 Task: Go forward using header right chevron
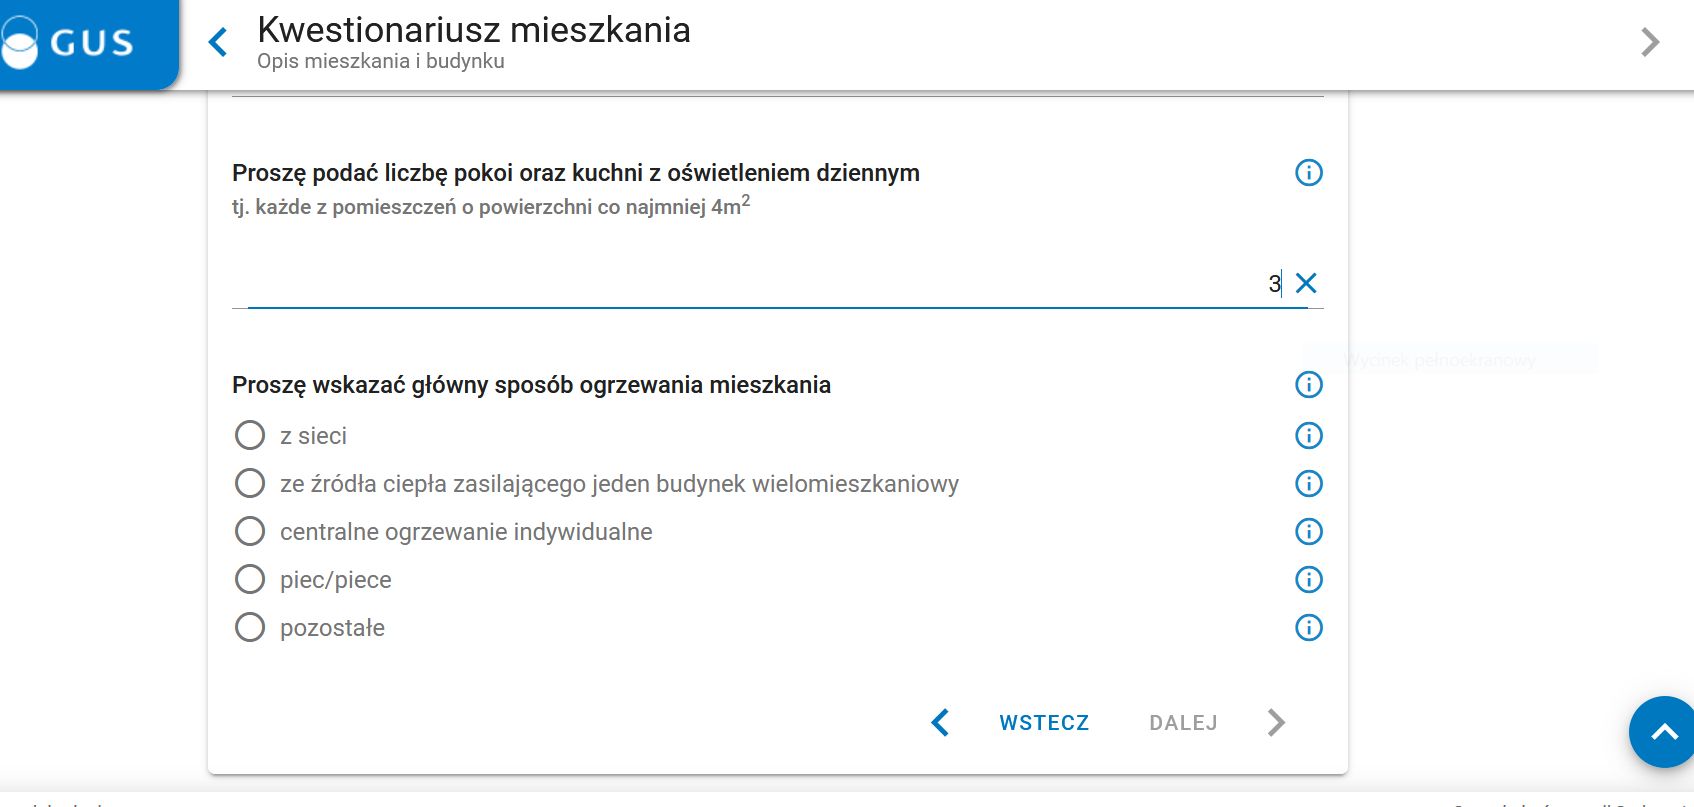tap(1650, 42)
